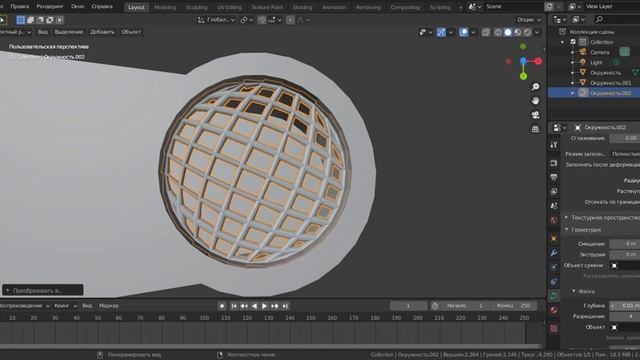
Task: Open the Modifiers wrench tab
Action: [554, 253]
